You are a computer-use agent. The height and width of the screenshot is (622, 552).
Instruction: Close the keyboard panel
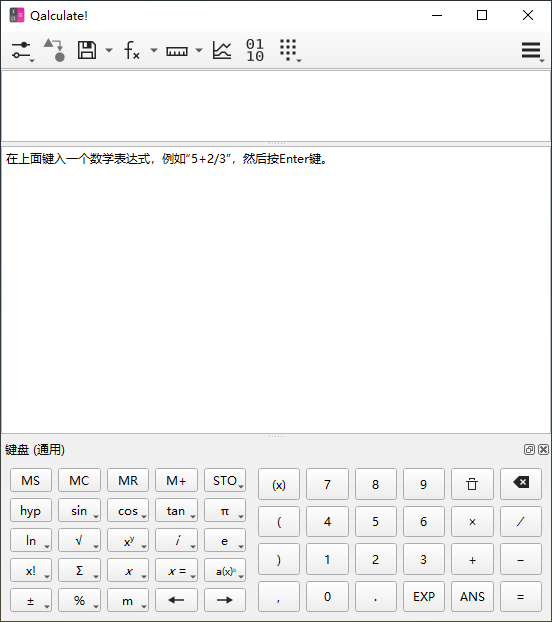[543, 449]
